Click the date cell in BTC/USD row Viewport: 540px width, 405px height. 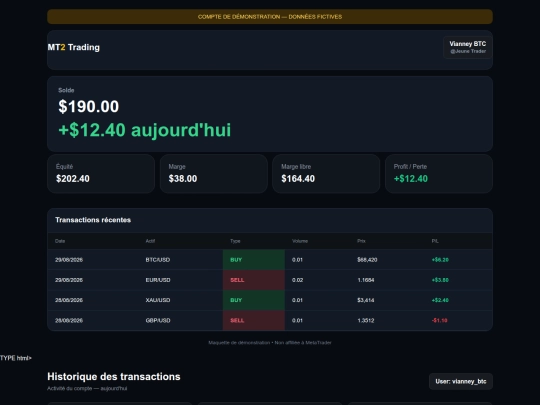tap(69, 260)
